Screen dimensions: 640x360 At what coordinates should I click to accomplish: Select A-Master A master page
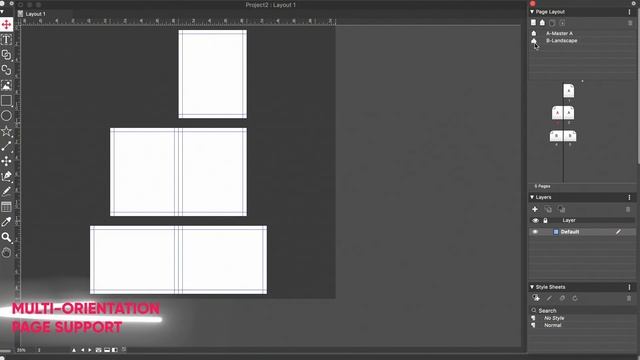pos(559,33)
